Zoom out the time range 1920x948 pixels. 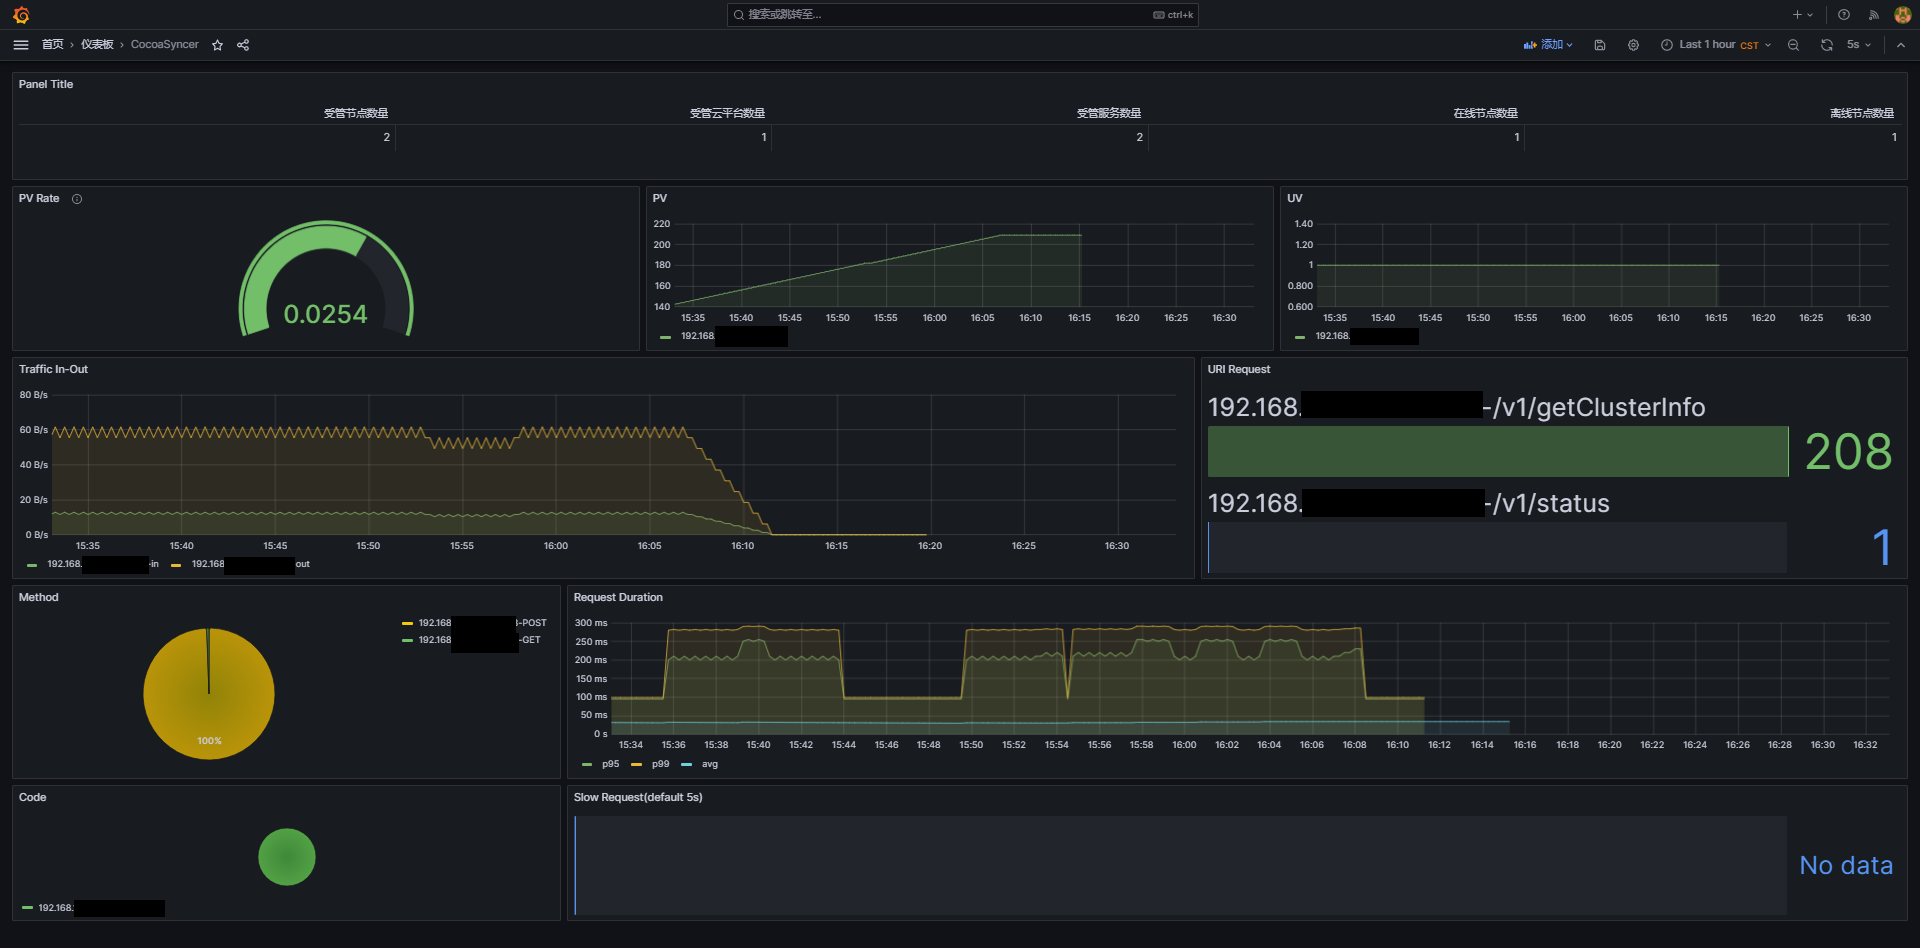(1793, 45)
